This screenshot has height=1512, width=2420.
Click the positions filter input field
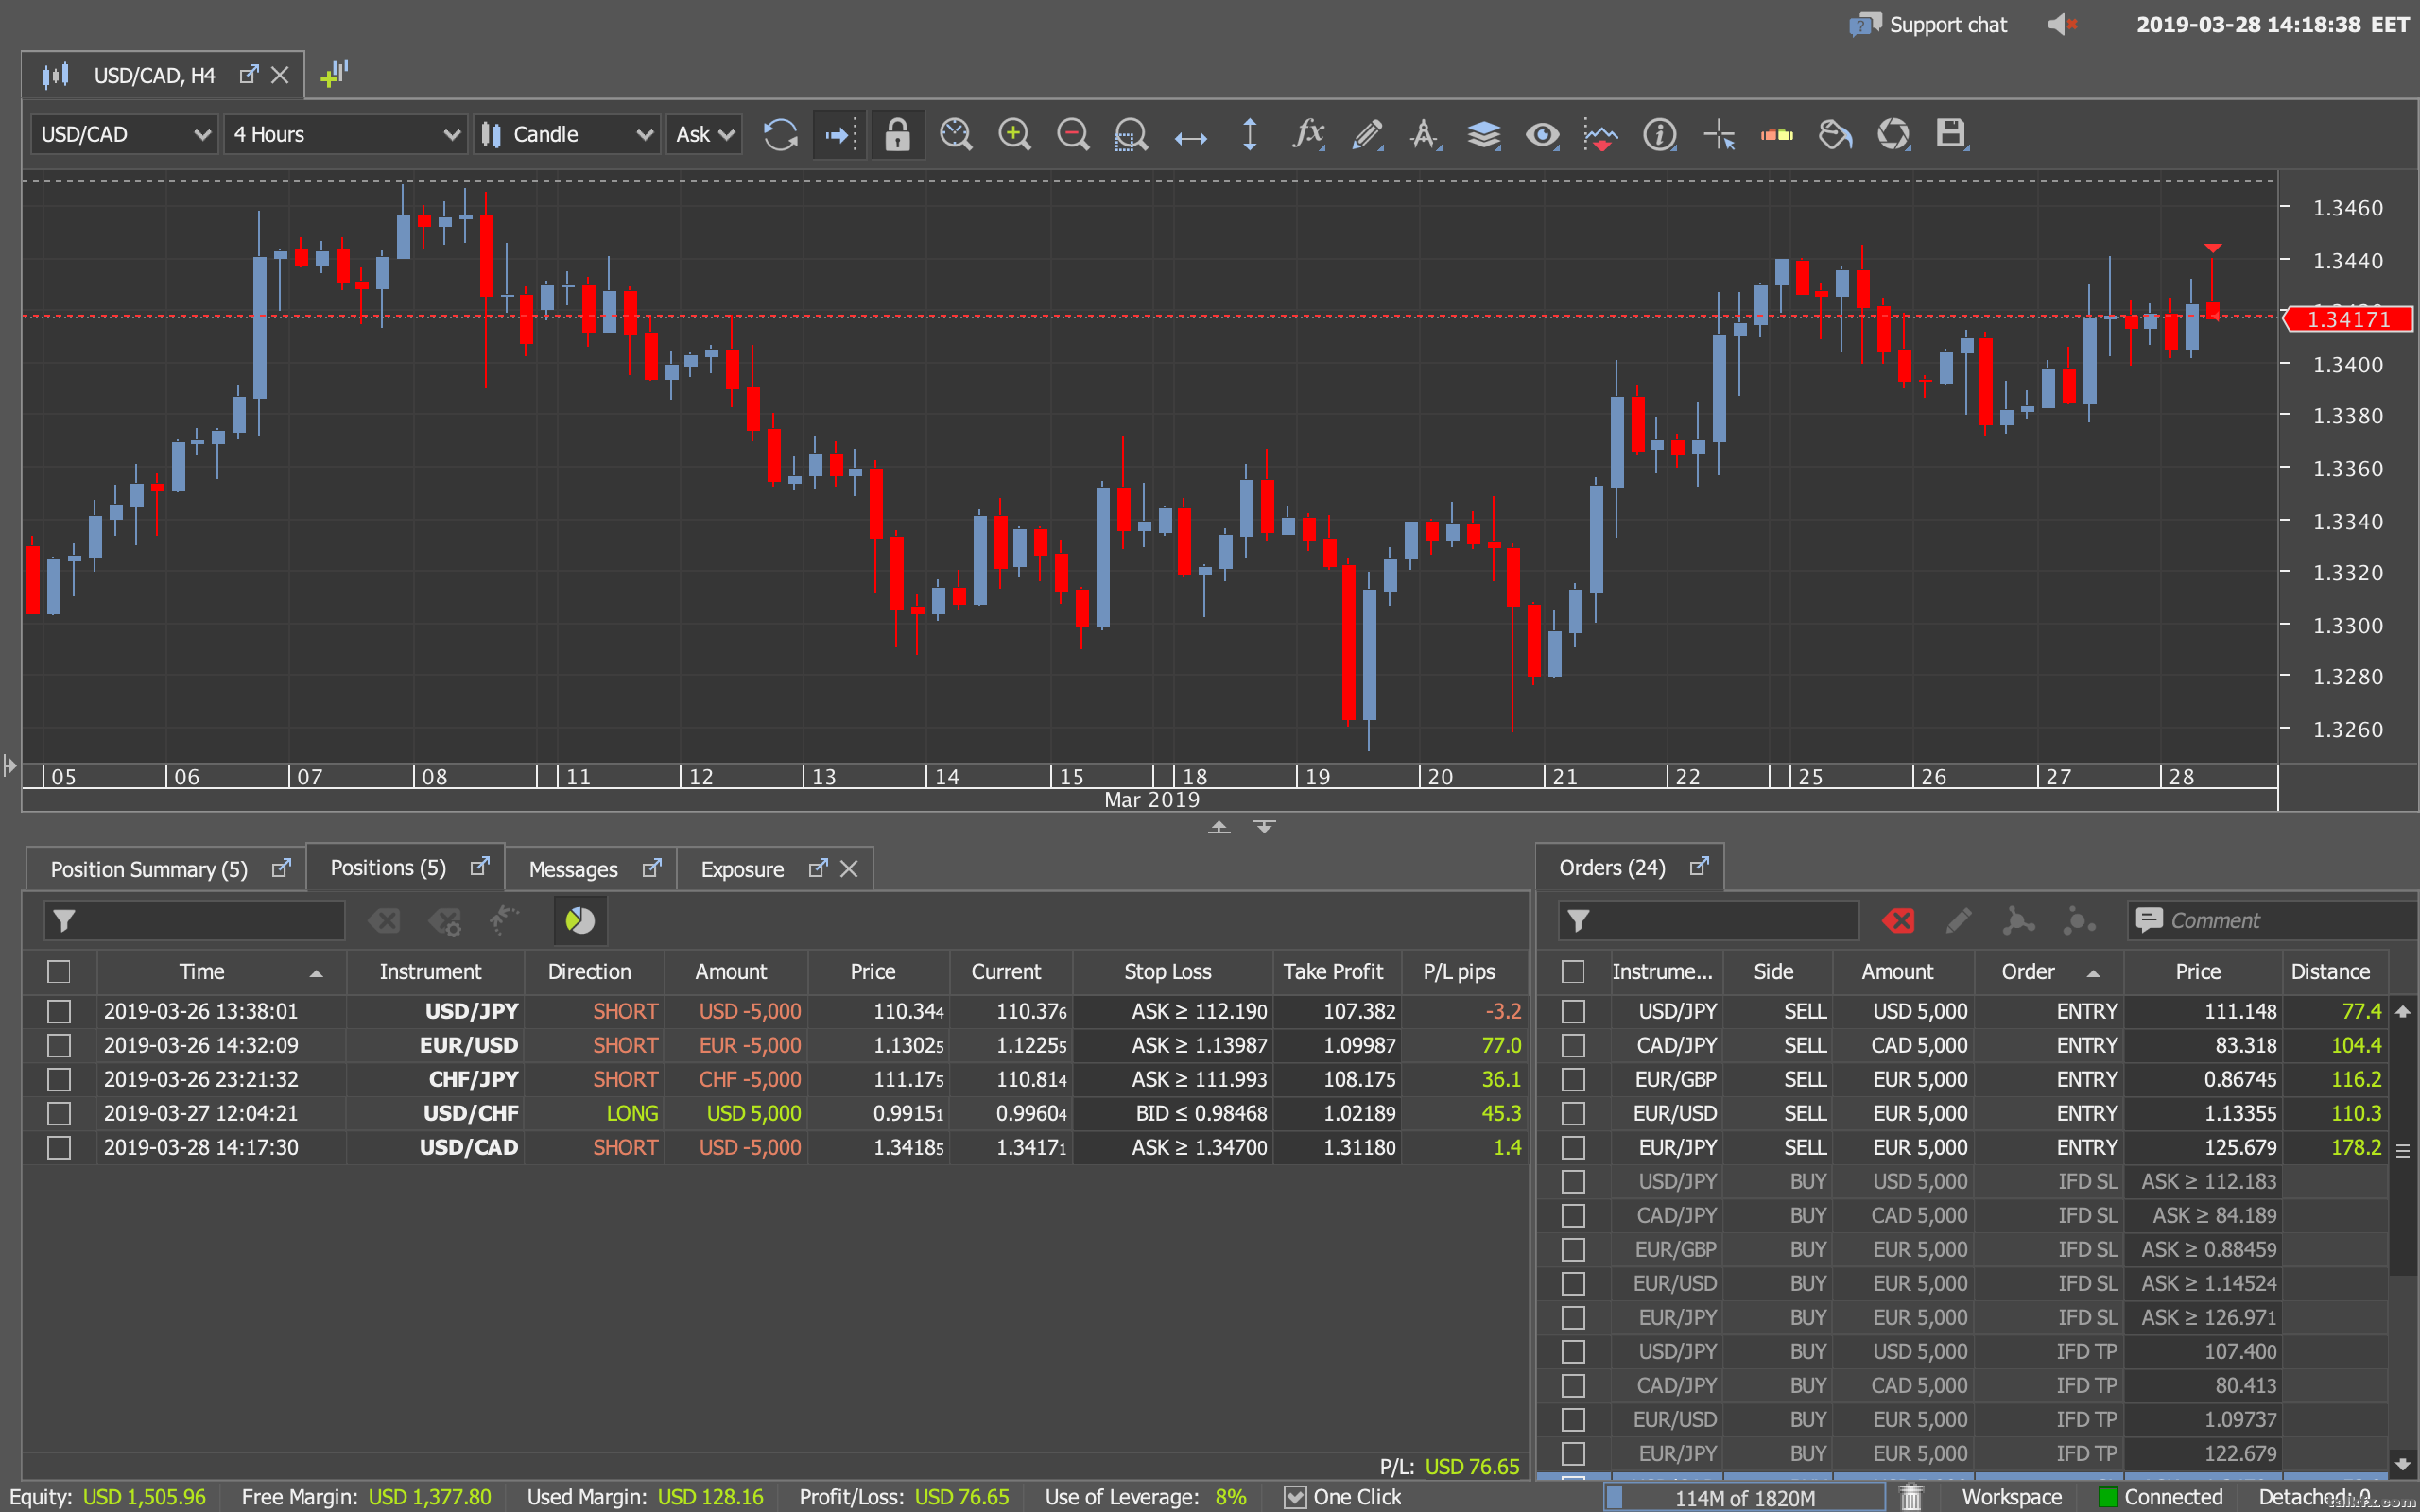click(x=194, y=920)
